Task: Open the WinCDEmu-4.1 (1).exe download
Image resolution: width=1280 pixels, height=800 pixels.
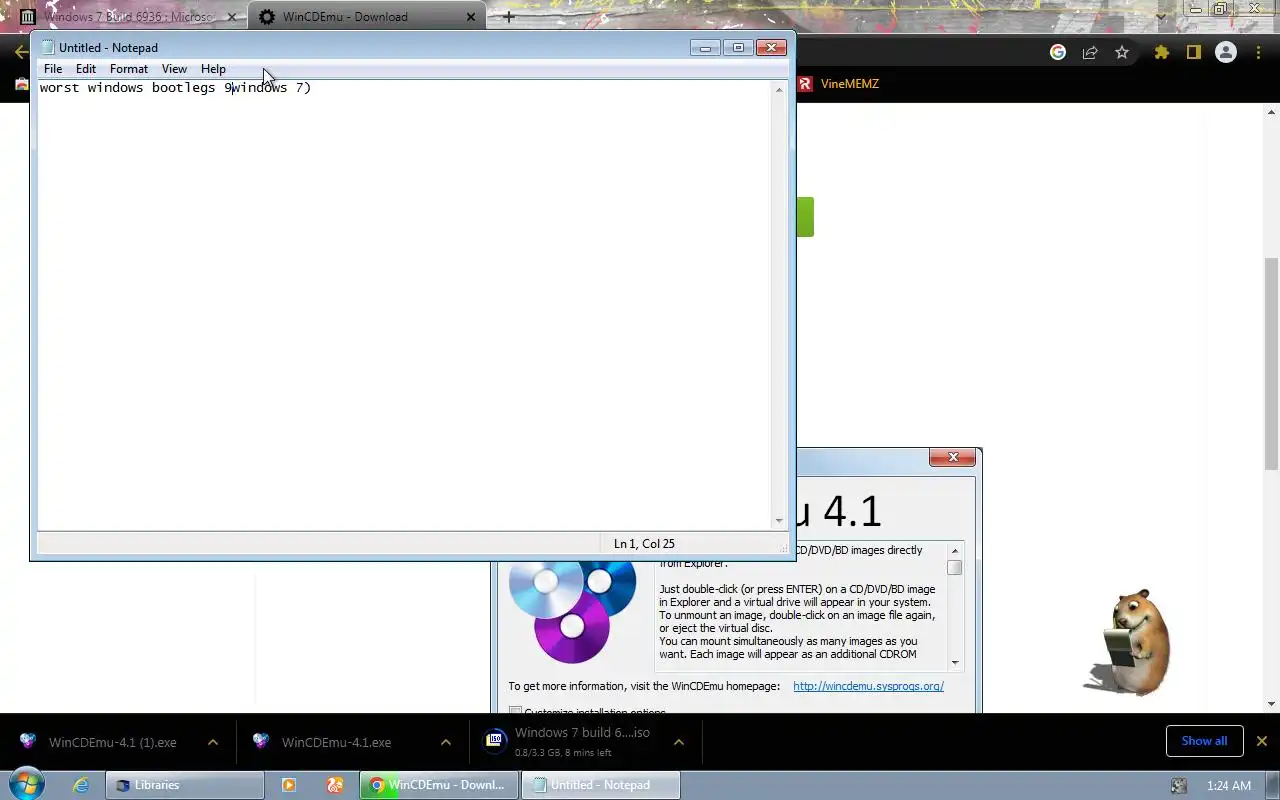Action: [112, 743]
